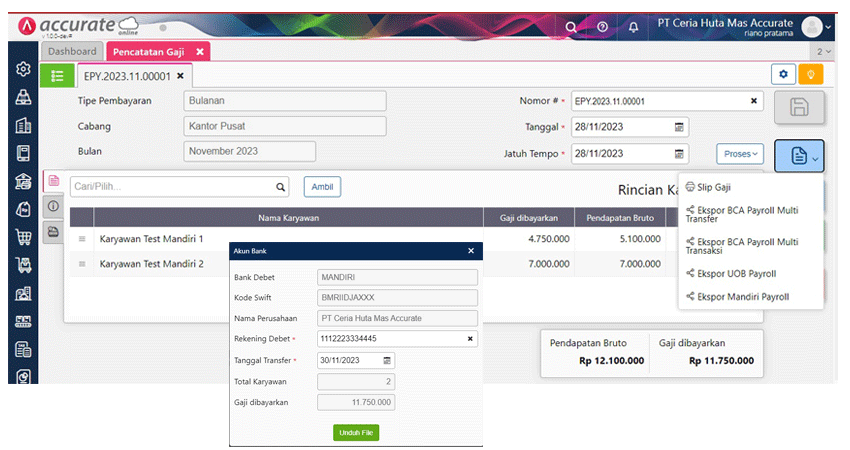Viewport: 850px width, 450px height.
Task: Select Ekspor Mandiri Payroll menu item
Action: [x=743, y=297]
